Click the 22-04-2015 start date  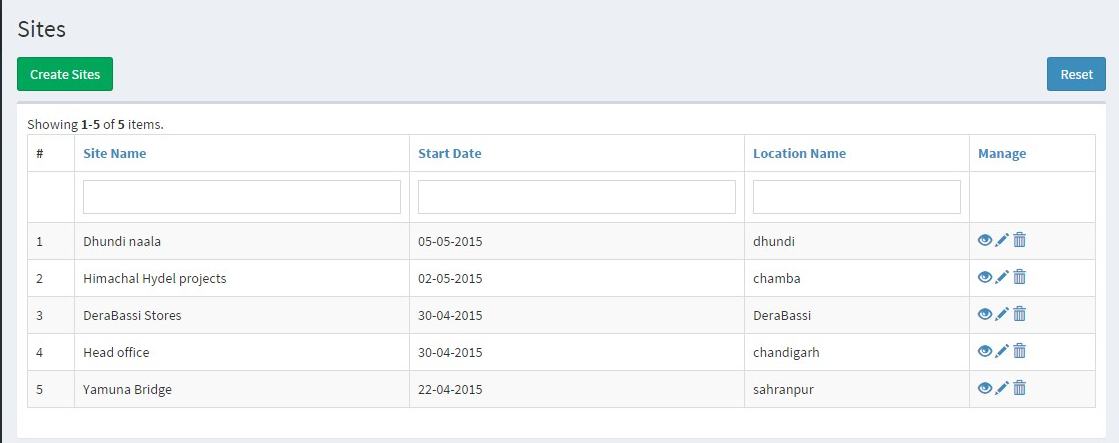(450, 389)
